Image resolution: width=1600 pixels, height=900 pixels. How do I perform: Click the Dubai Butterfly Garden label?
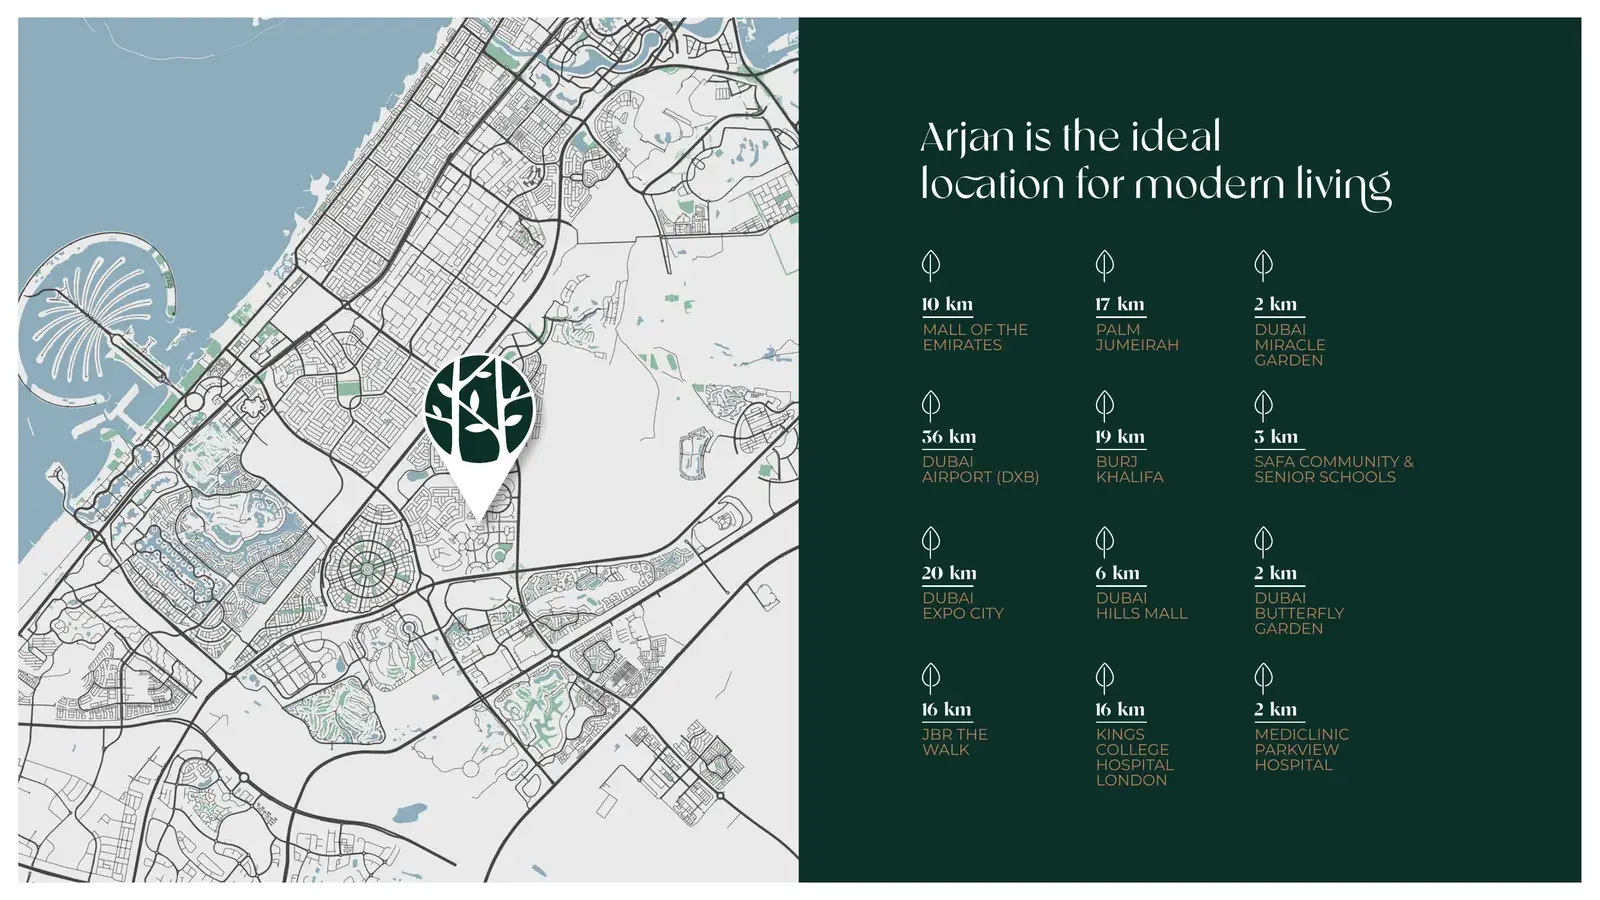(x=1299, y=613)
